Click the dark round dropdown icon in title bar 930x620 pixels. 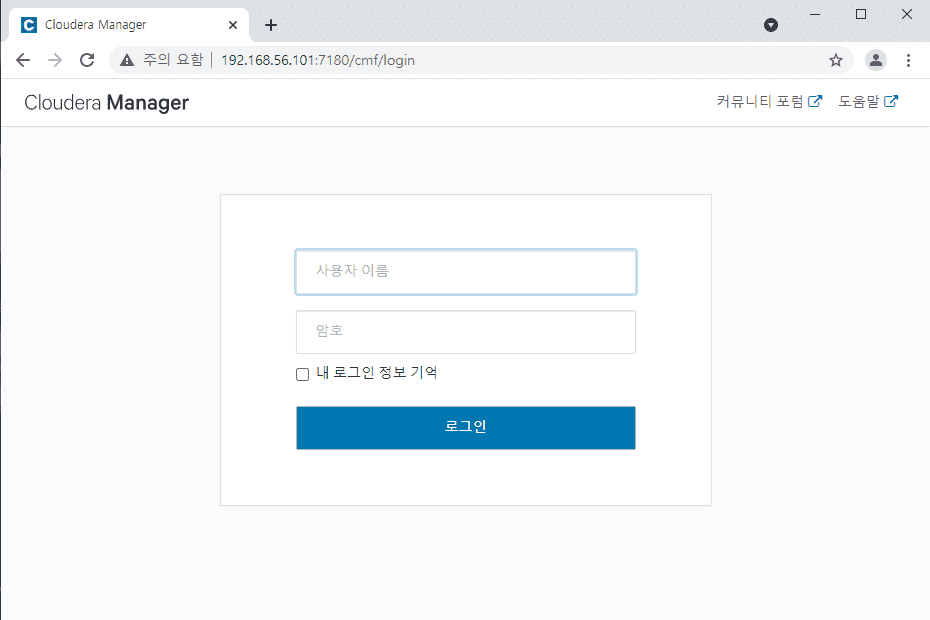770,25
